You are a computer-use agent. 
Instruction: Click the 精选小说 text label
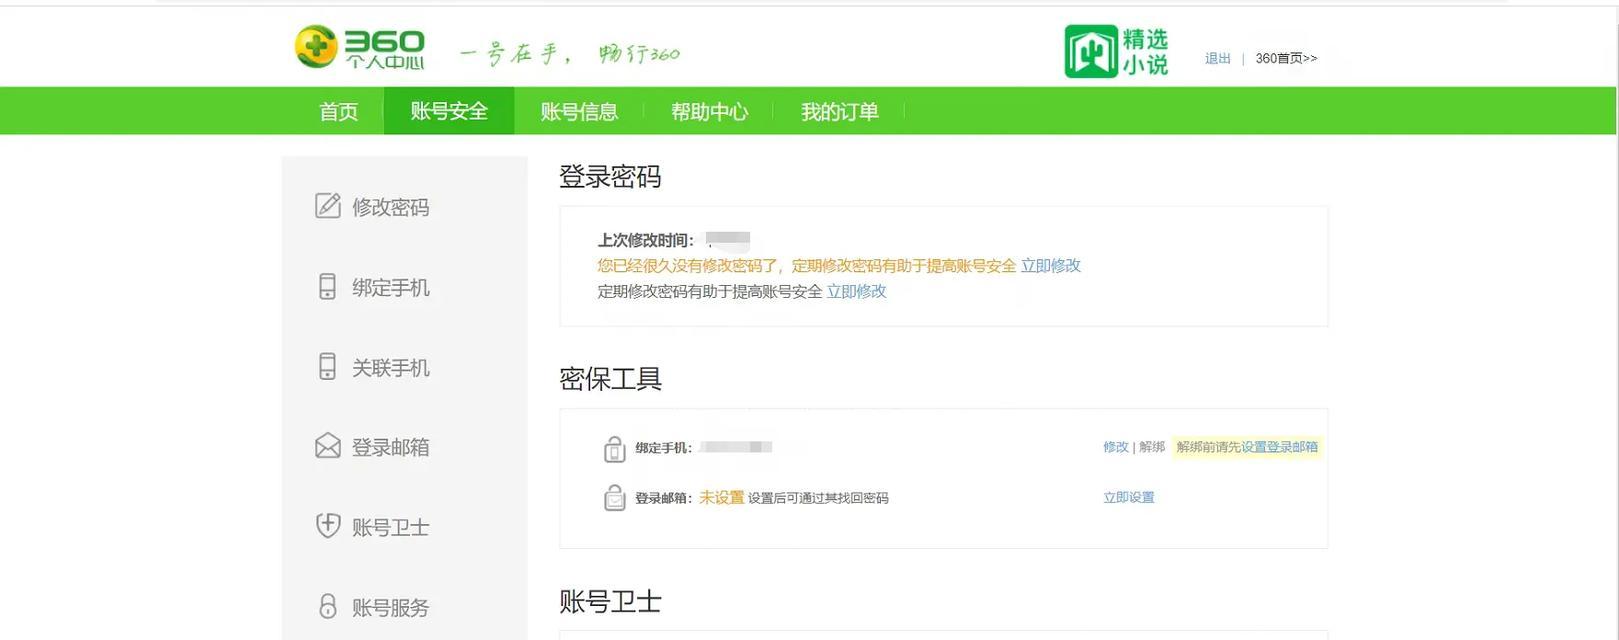pyautogui.click(x=1145, y=51)
